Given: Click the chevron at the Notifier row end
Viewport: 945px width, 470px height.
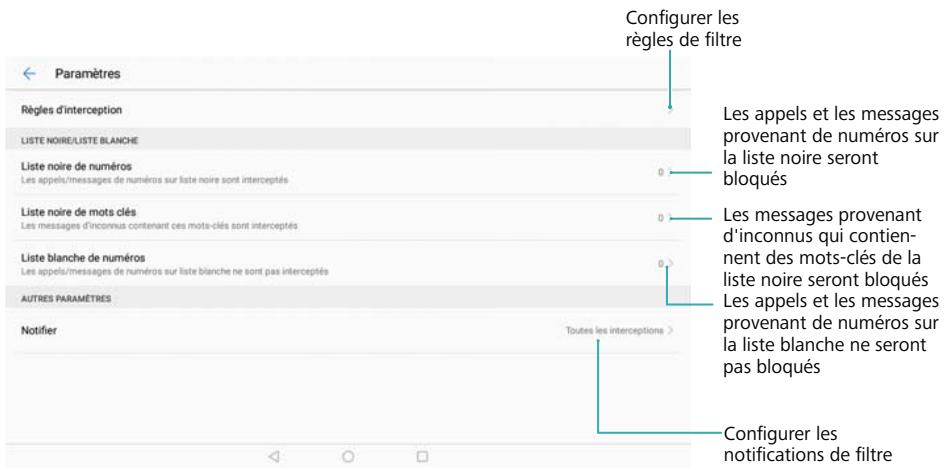Looking at the screenshot, I should 670,329.
